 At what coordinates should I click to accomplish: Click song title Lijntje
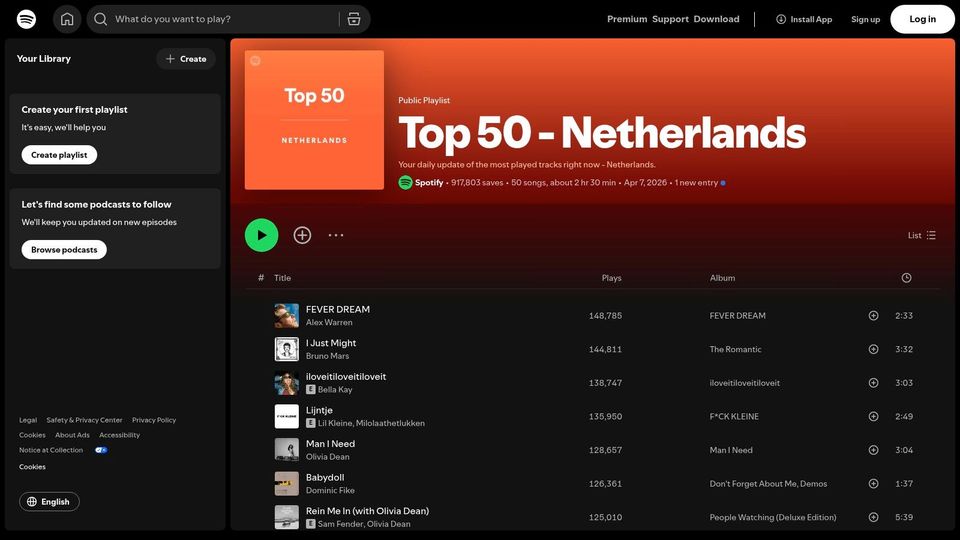[319, 410]
